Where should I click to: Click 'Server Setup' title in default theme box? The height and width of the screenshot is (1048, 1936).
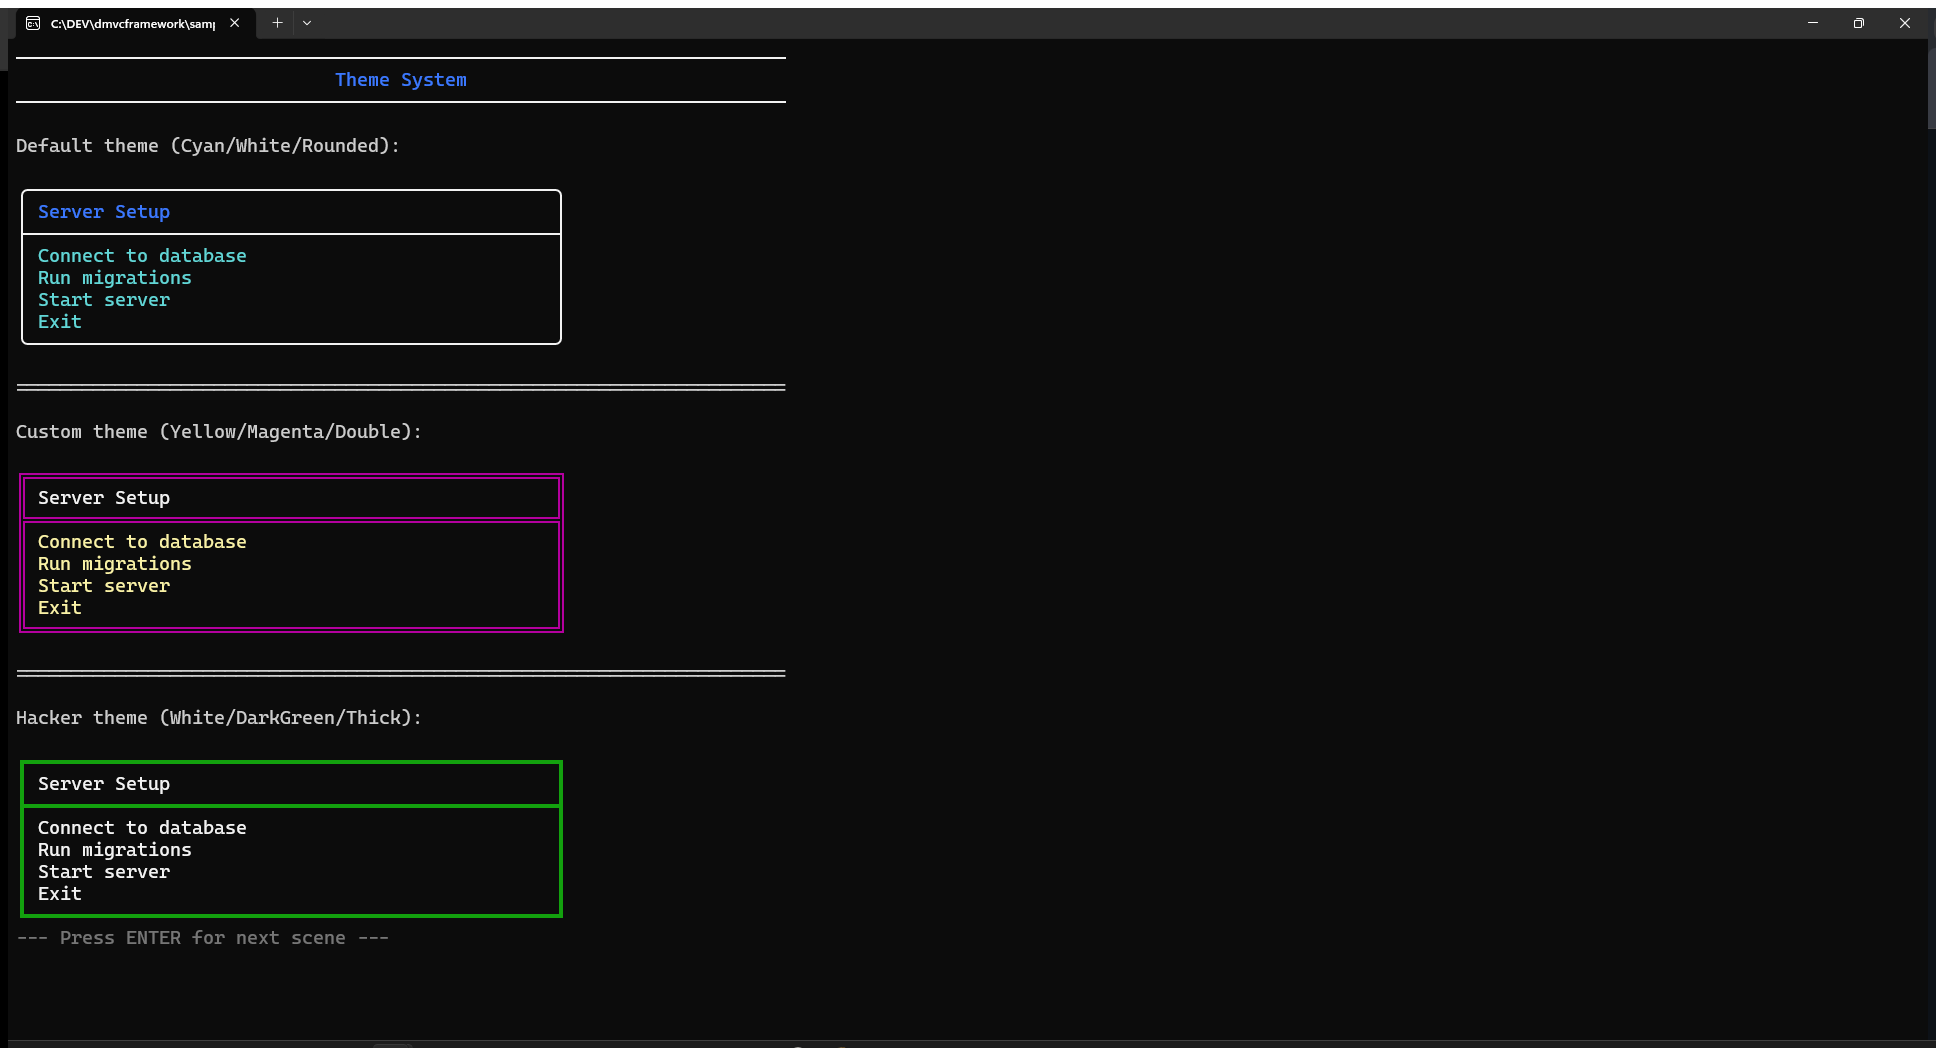click(x=104, y=212)
